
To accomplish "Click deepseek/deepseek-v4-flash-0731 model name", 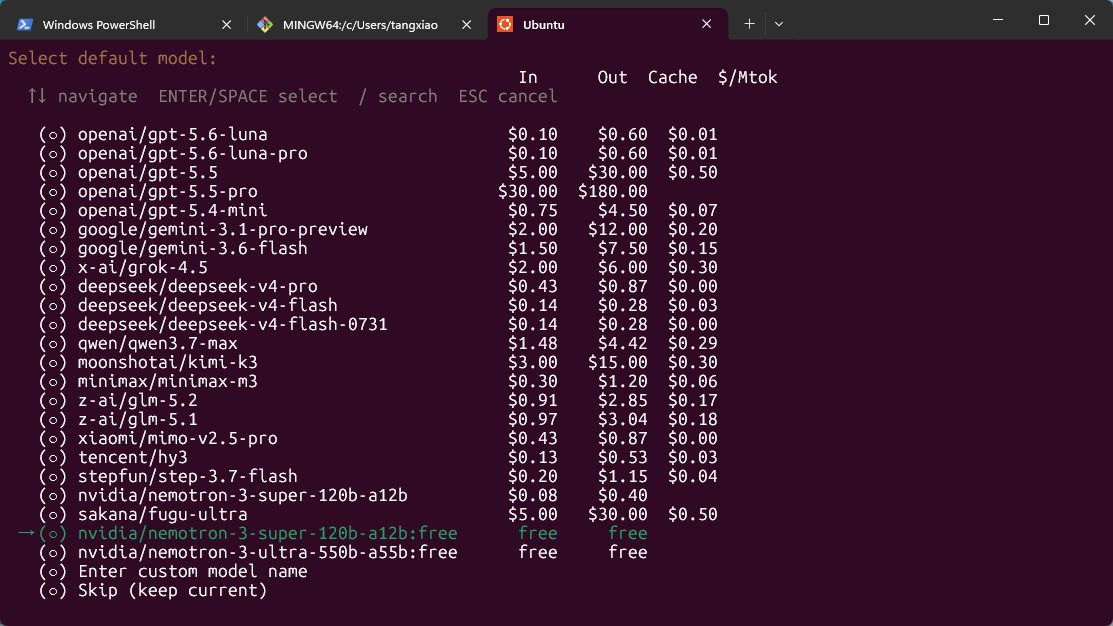I will click(233, 324).
